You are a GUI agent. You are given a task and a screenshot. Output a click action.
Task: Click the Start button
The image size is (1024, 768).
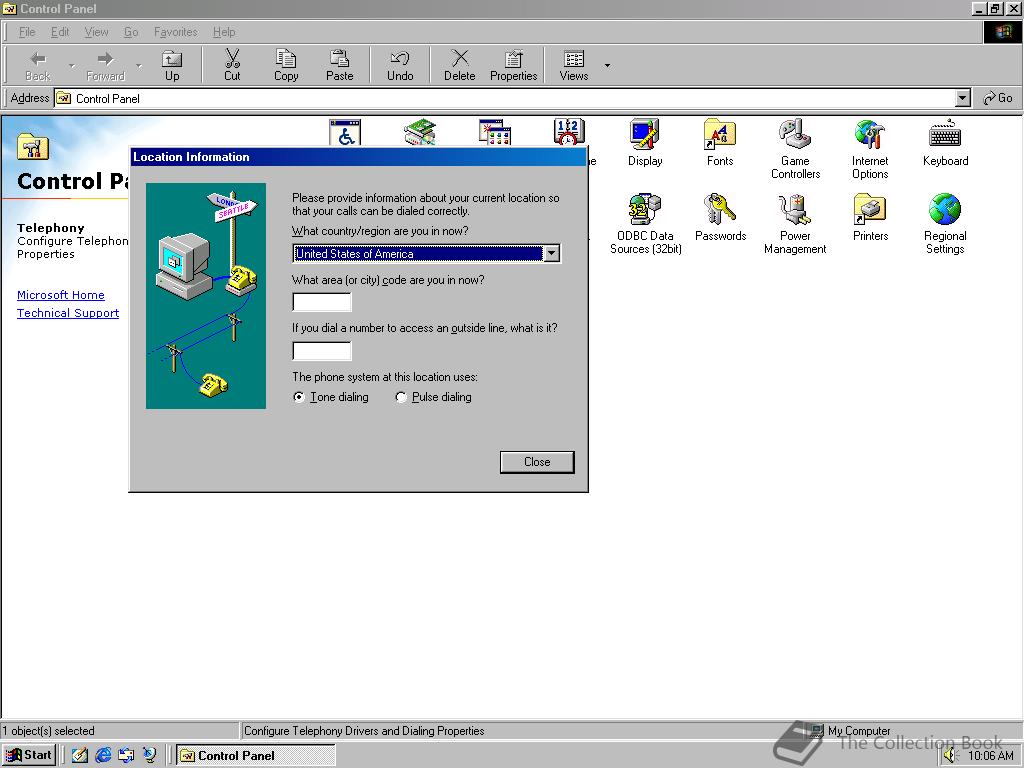point(29,755)
